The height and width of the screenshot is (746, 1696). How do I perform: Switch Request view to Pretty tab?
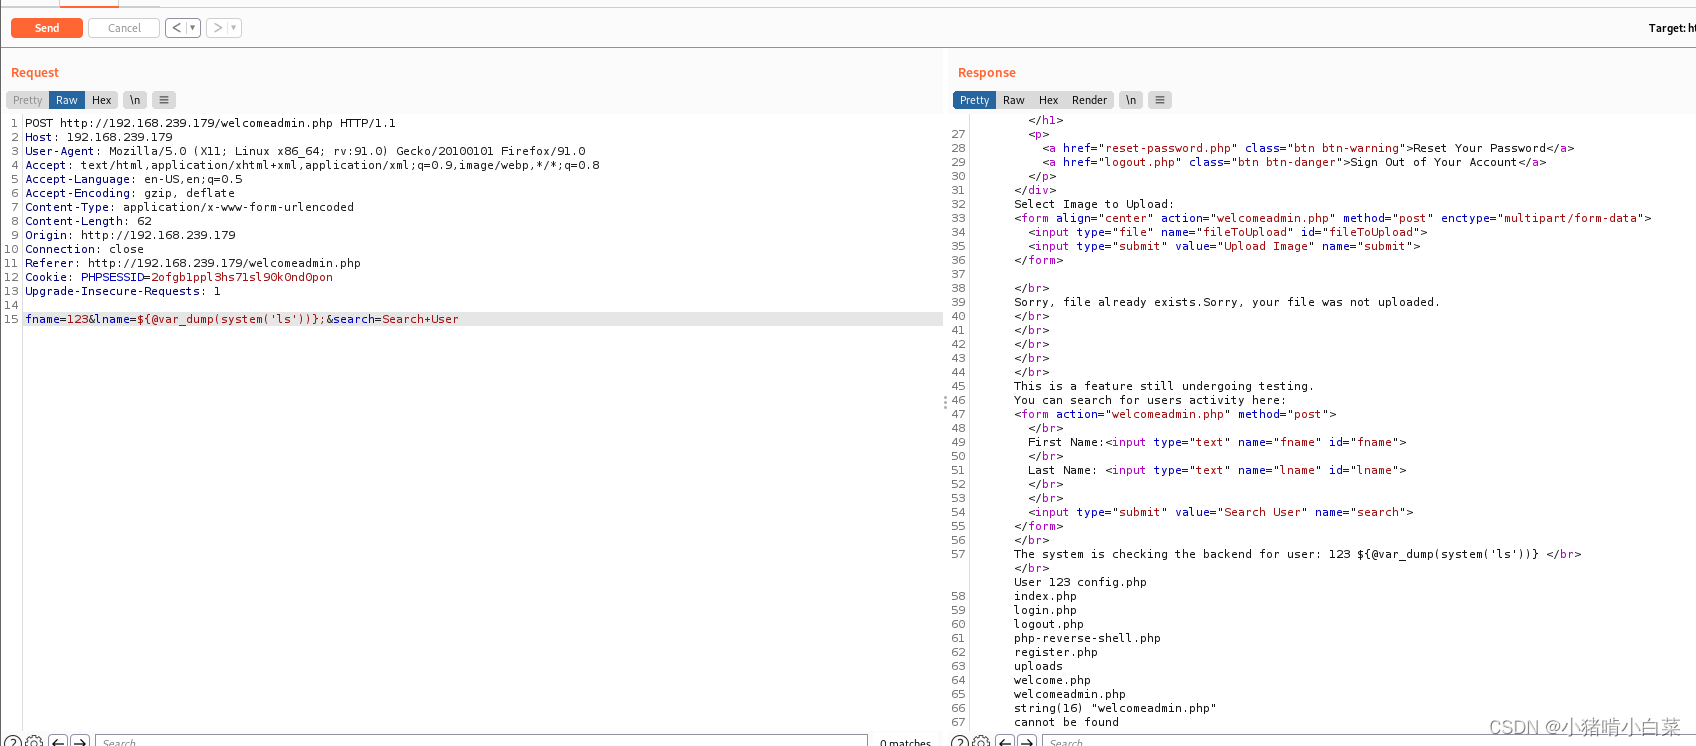pyautogui.click(x=28, y=100)
